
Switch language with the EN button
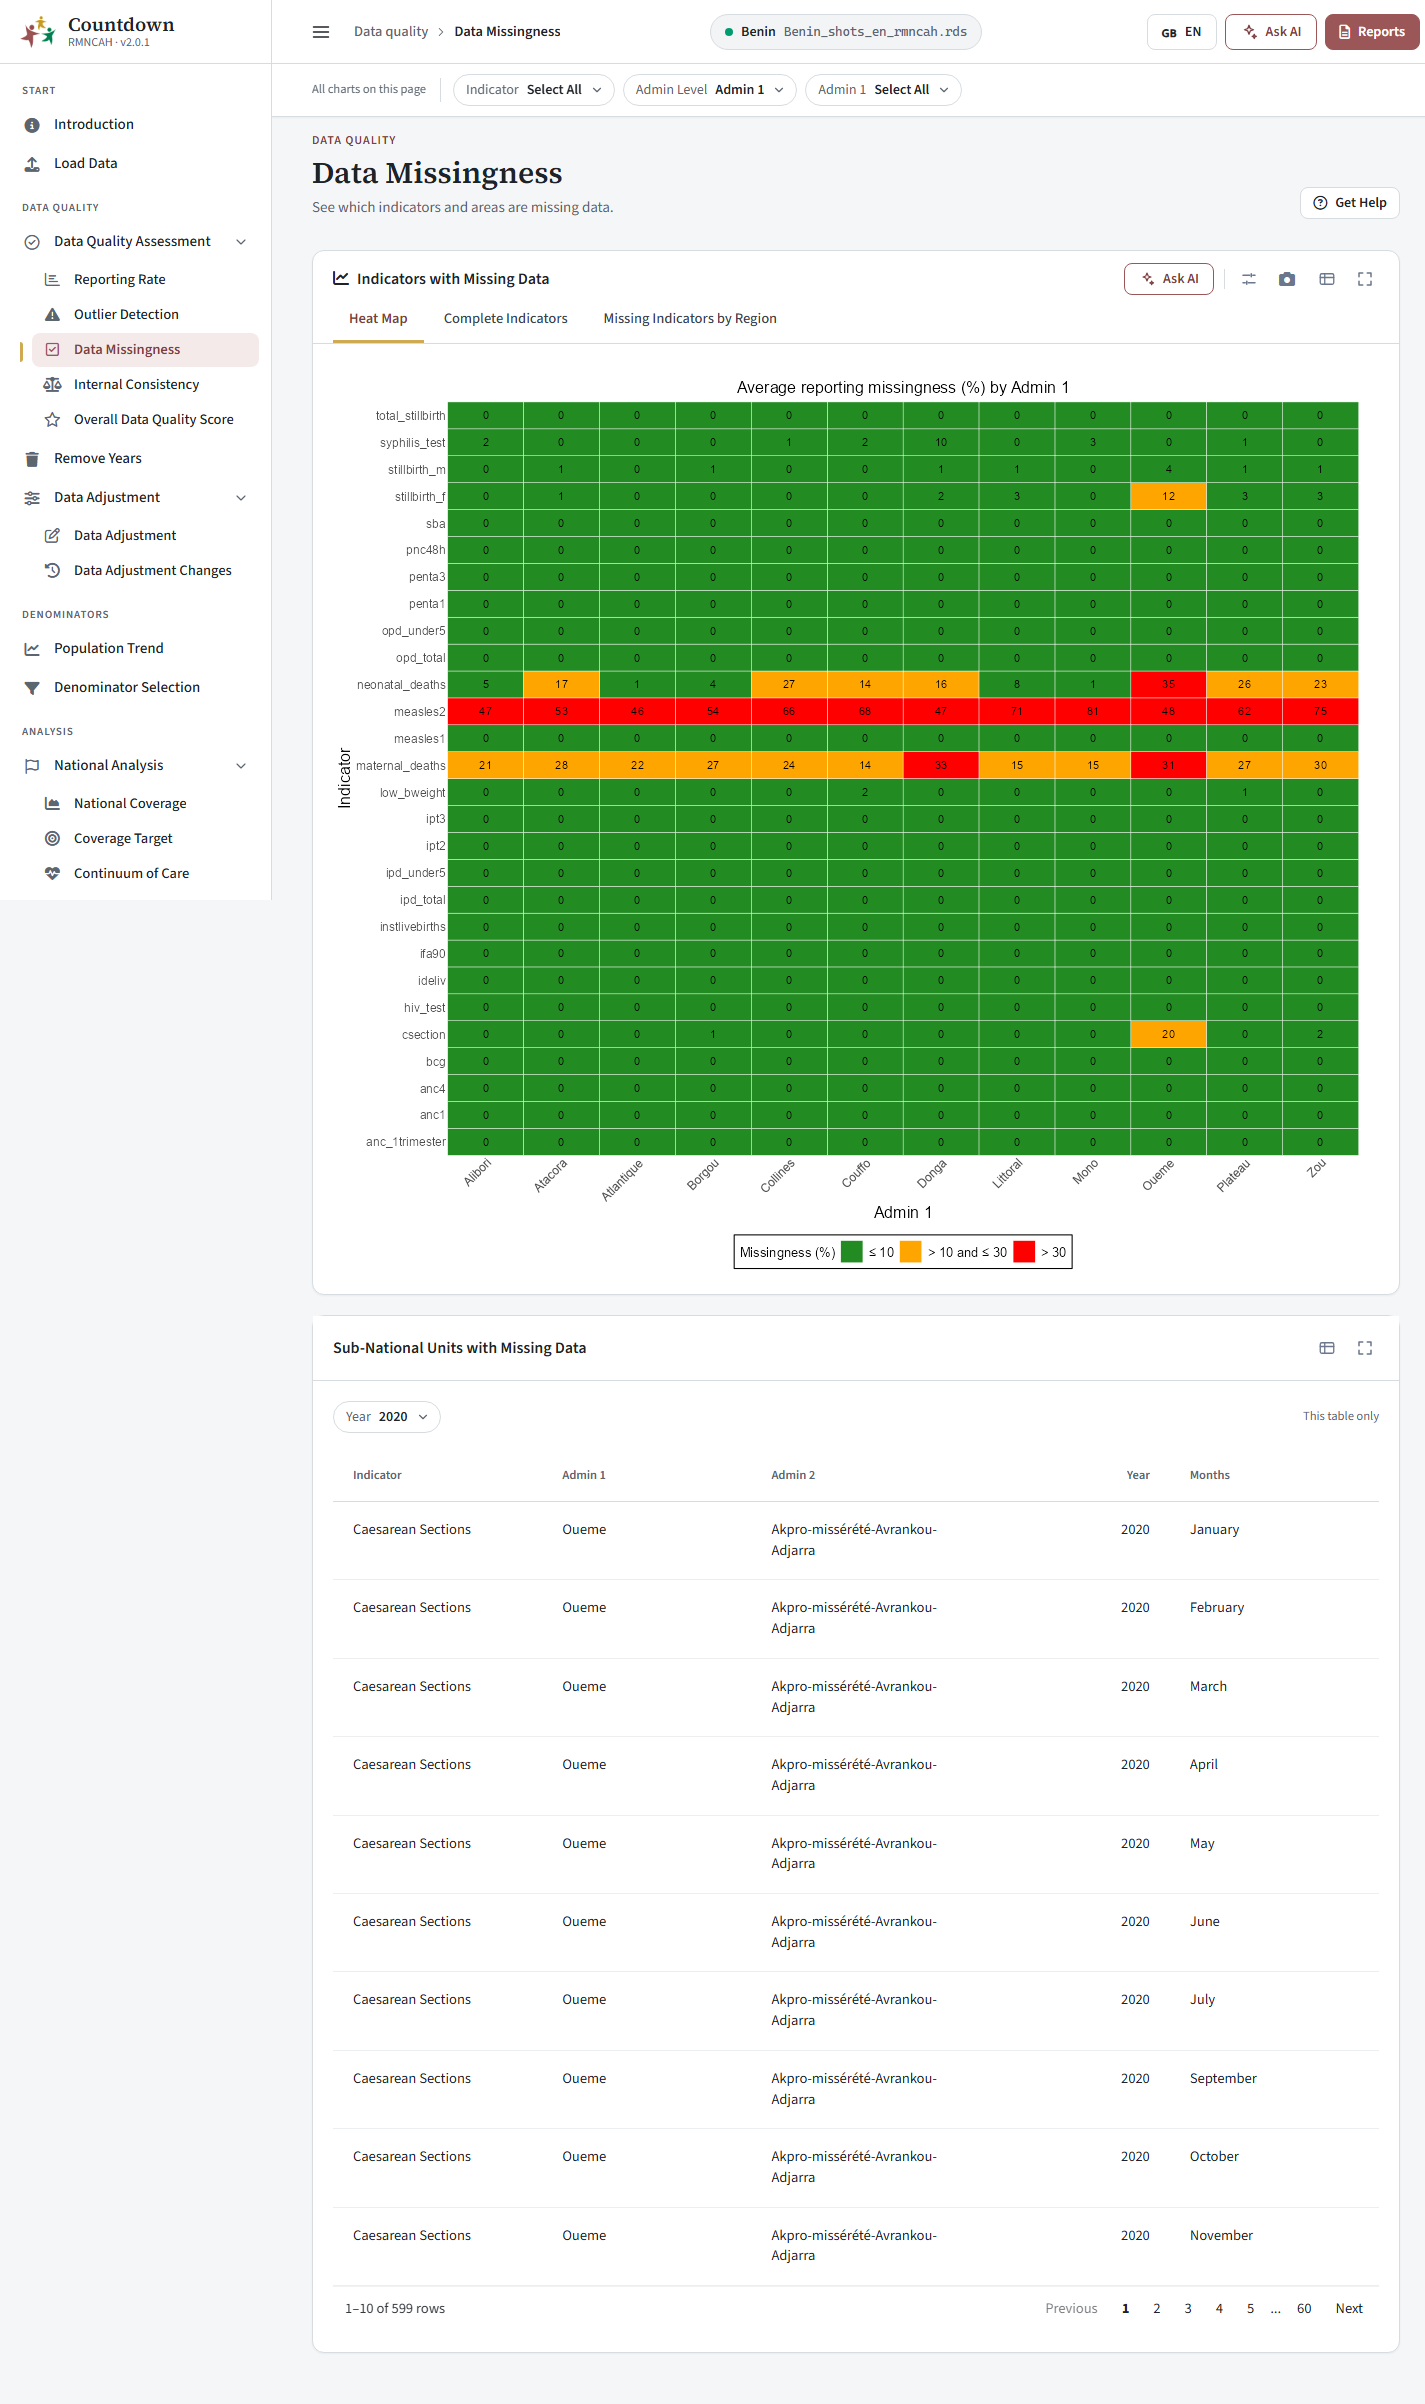1181,32
